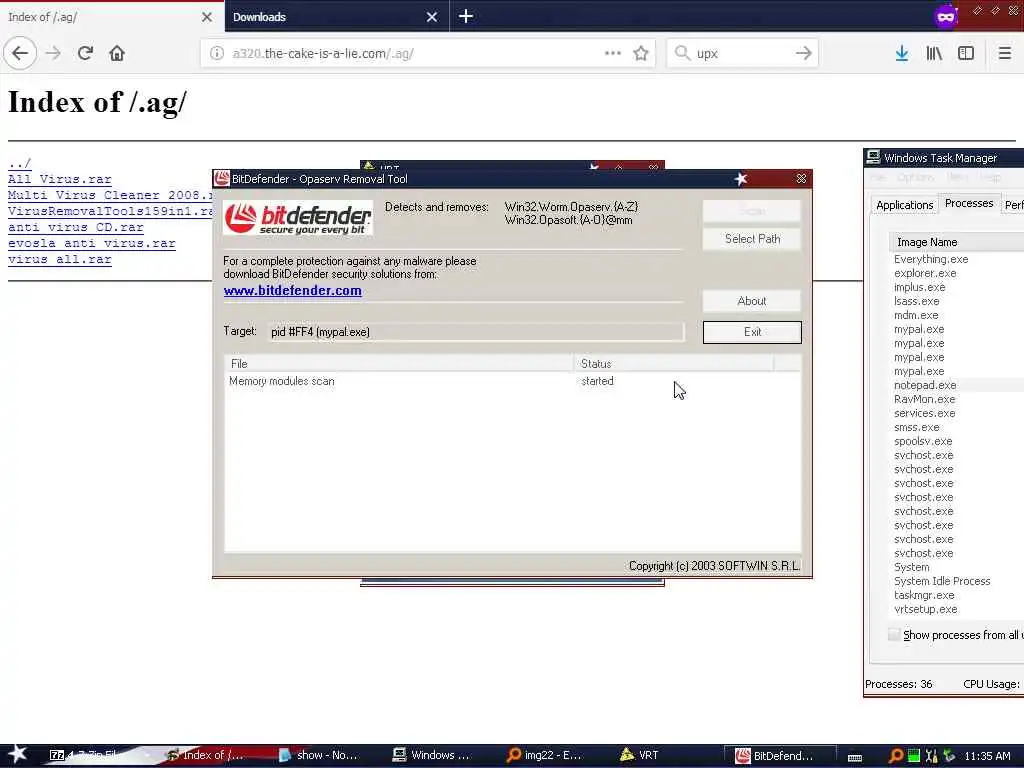Viewport: 1024px width, 768px height.
Task: Click the About button in BitDefender
Action: click(752, 301)
